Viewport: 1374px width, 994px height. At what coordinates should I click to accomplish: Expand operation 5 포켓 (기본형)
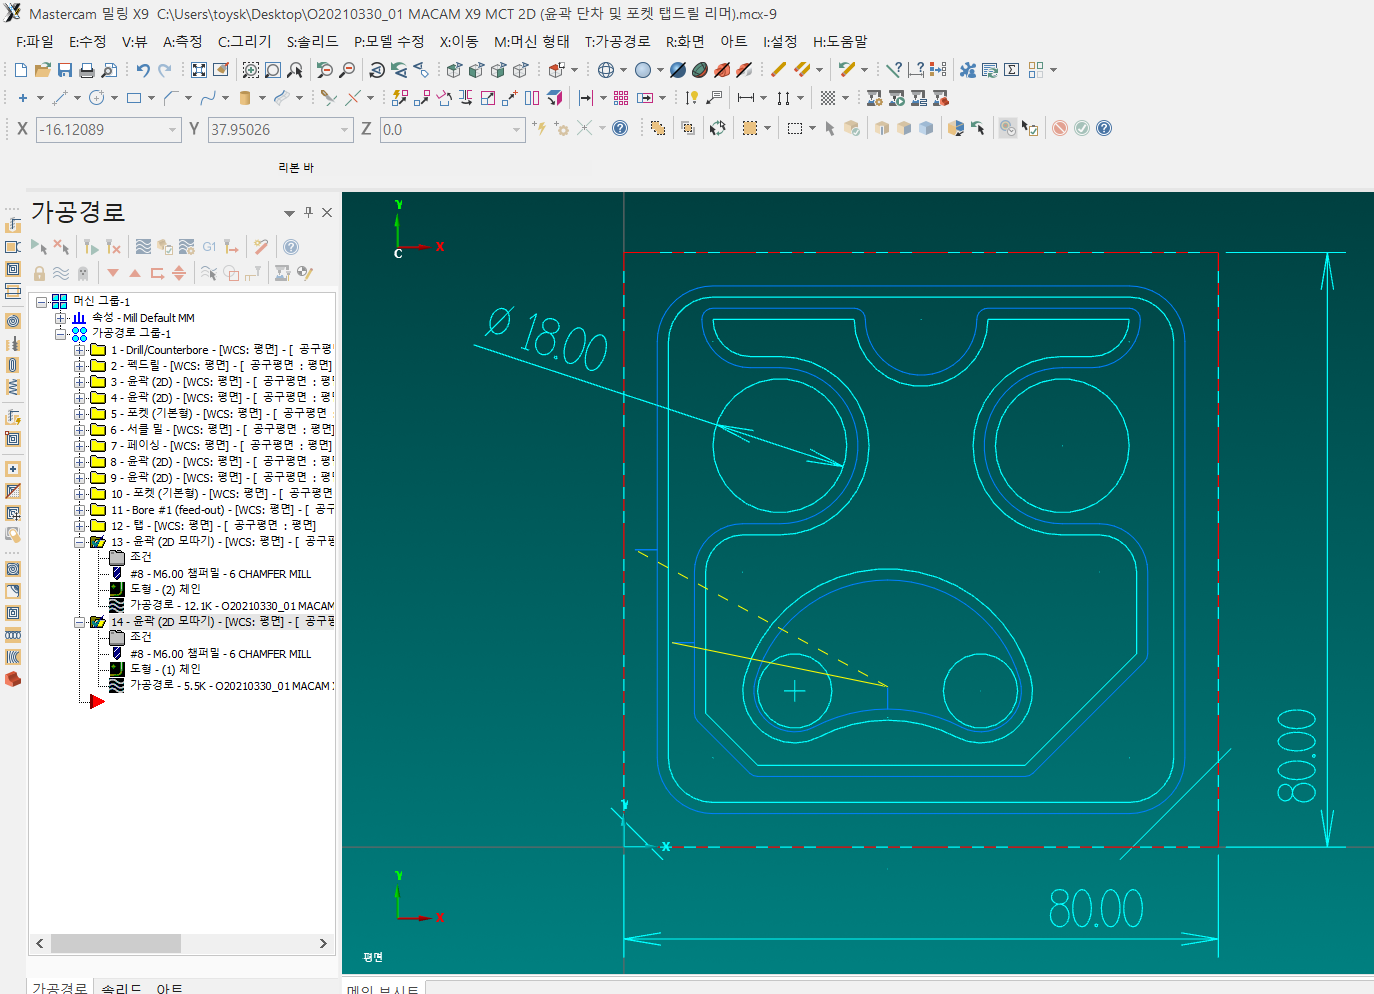[79, 413]
